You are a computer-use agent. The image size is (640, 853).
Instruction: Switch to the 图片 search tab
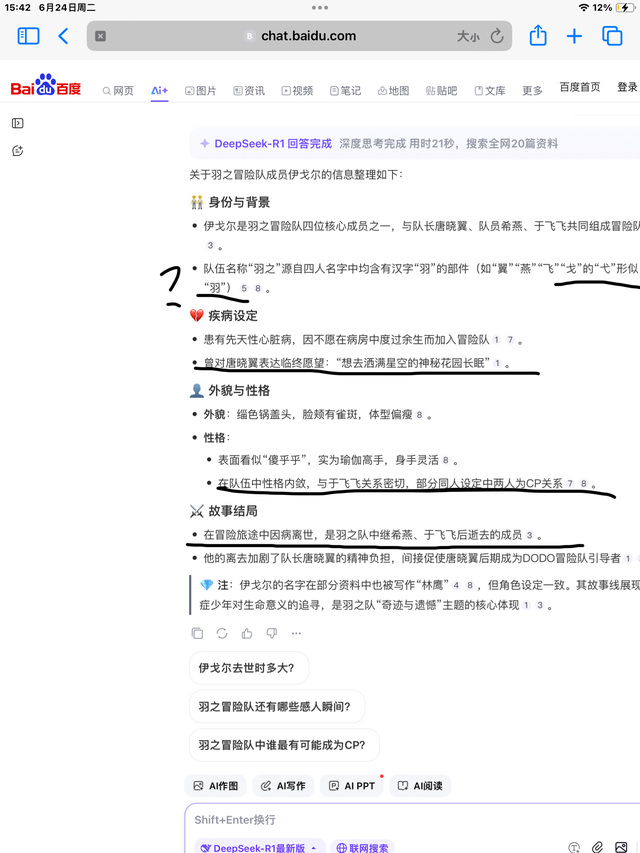[x=200, y=91]
